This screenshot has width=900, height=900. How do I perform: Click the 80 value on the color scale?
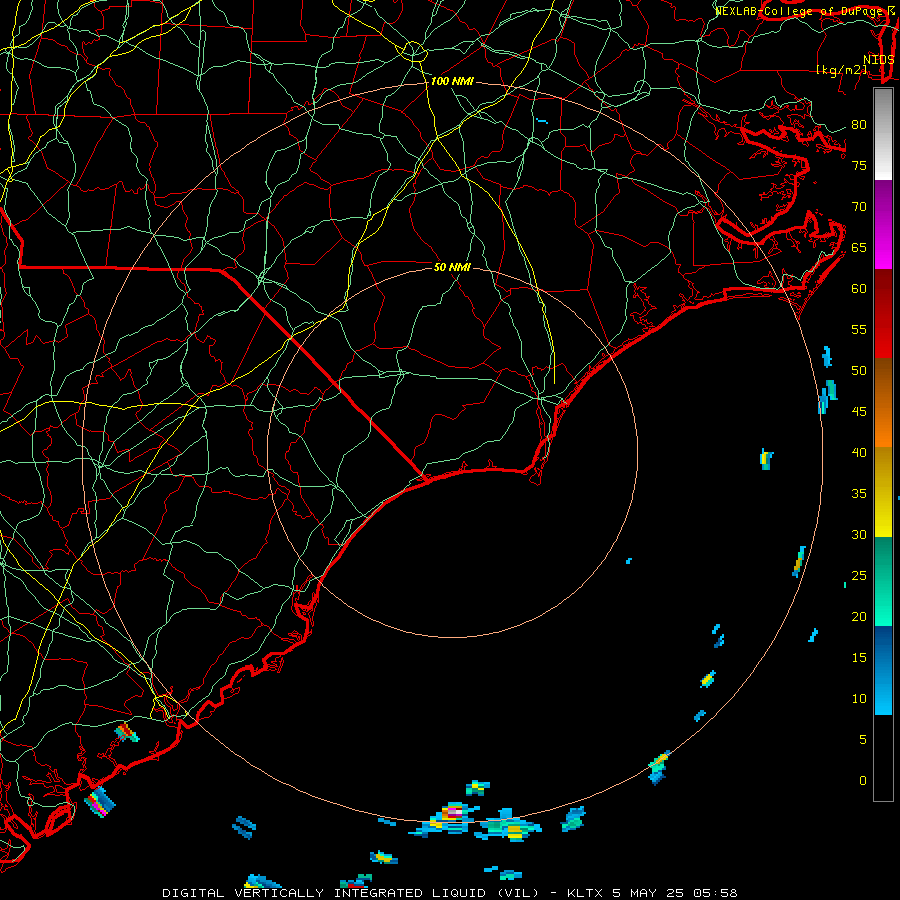click(x=859, y=125)
